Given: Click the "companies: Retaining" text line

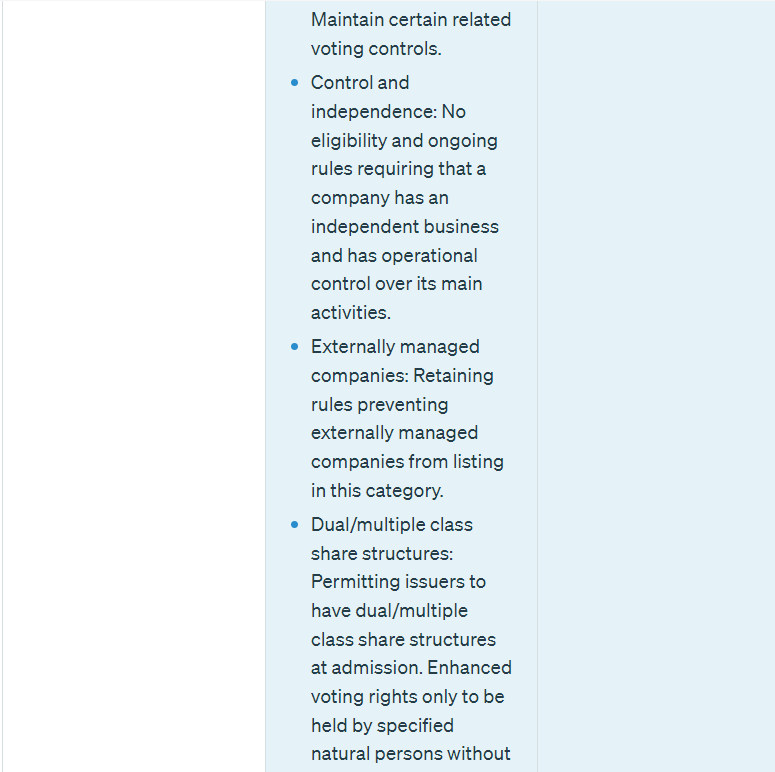Looking at the screenshot, I should pos(402,376).
